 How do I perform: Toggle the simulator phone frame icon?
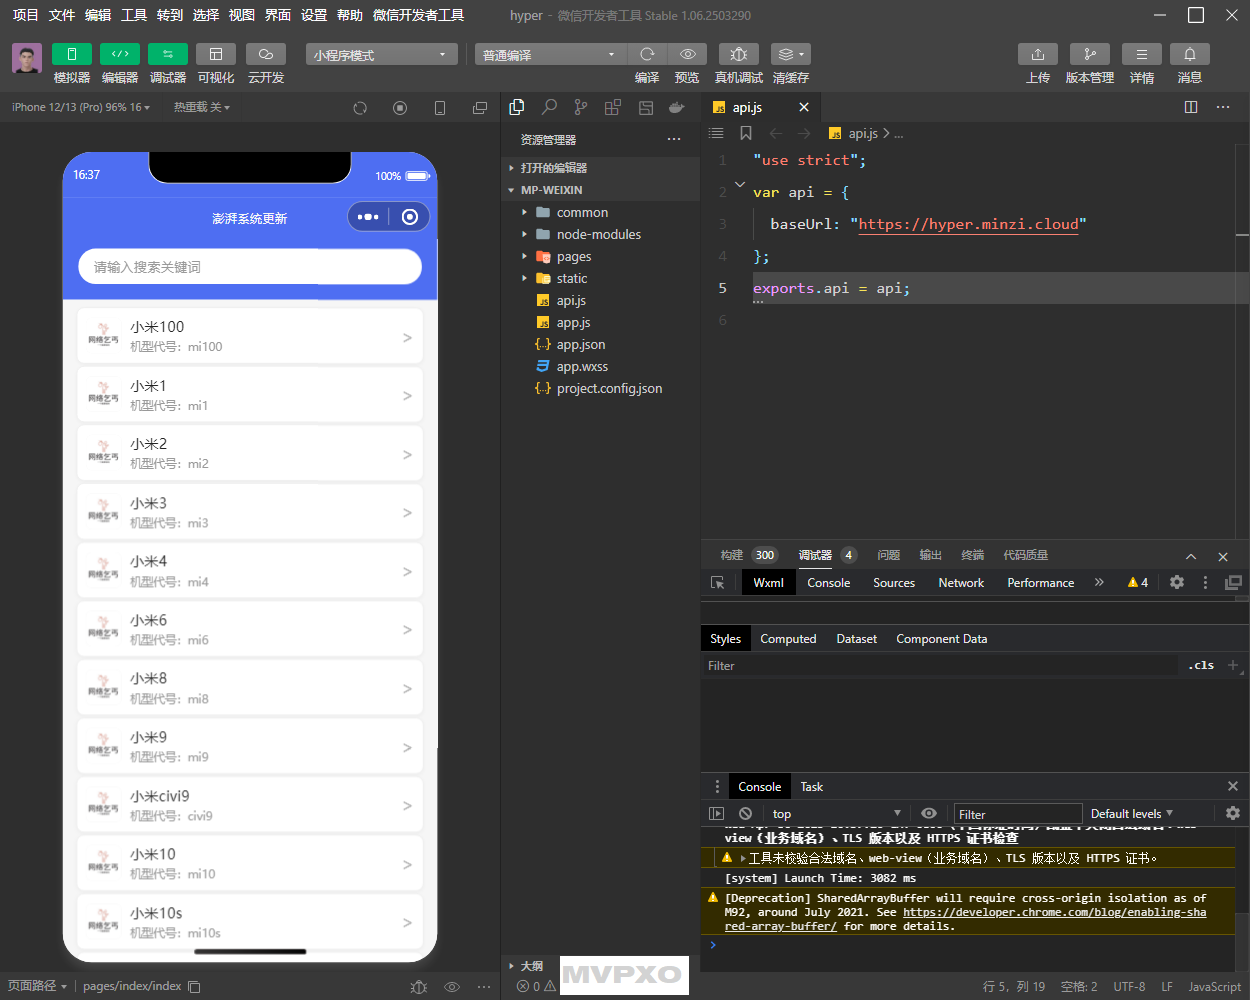pos(440,108)
